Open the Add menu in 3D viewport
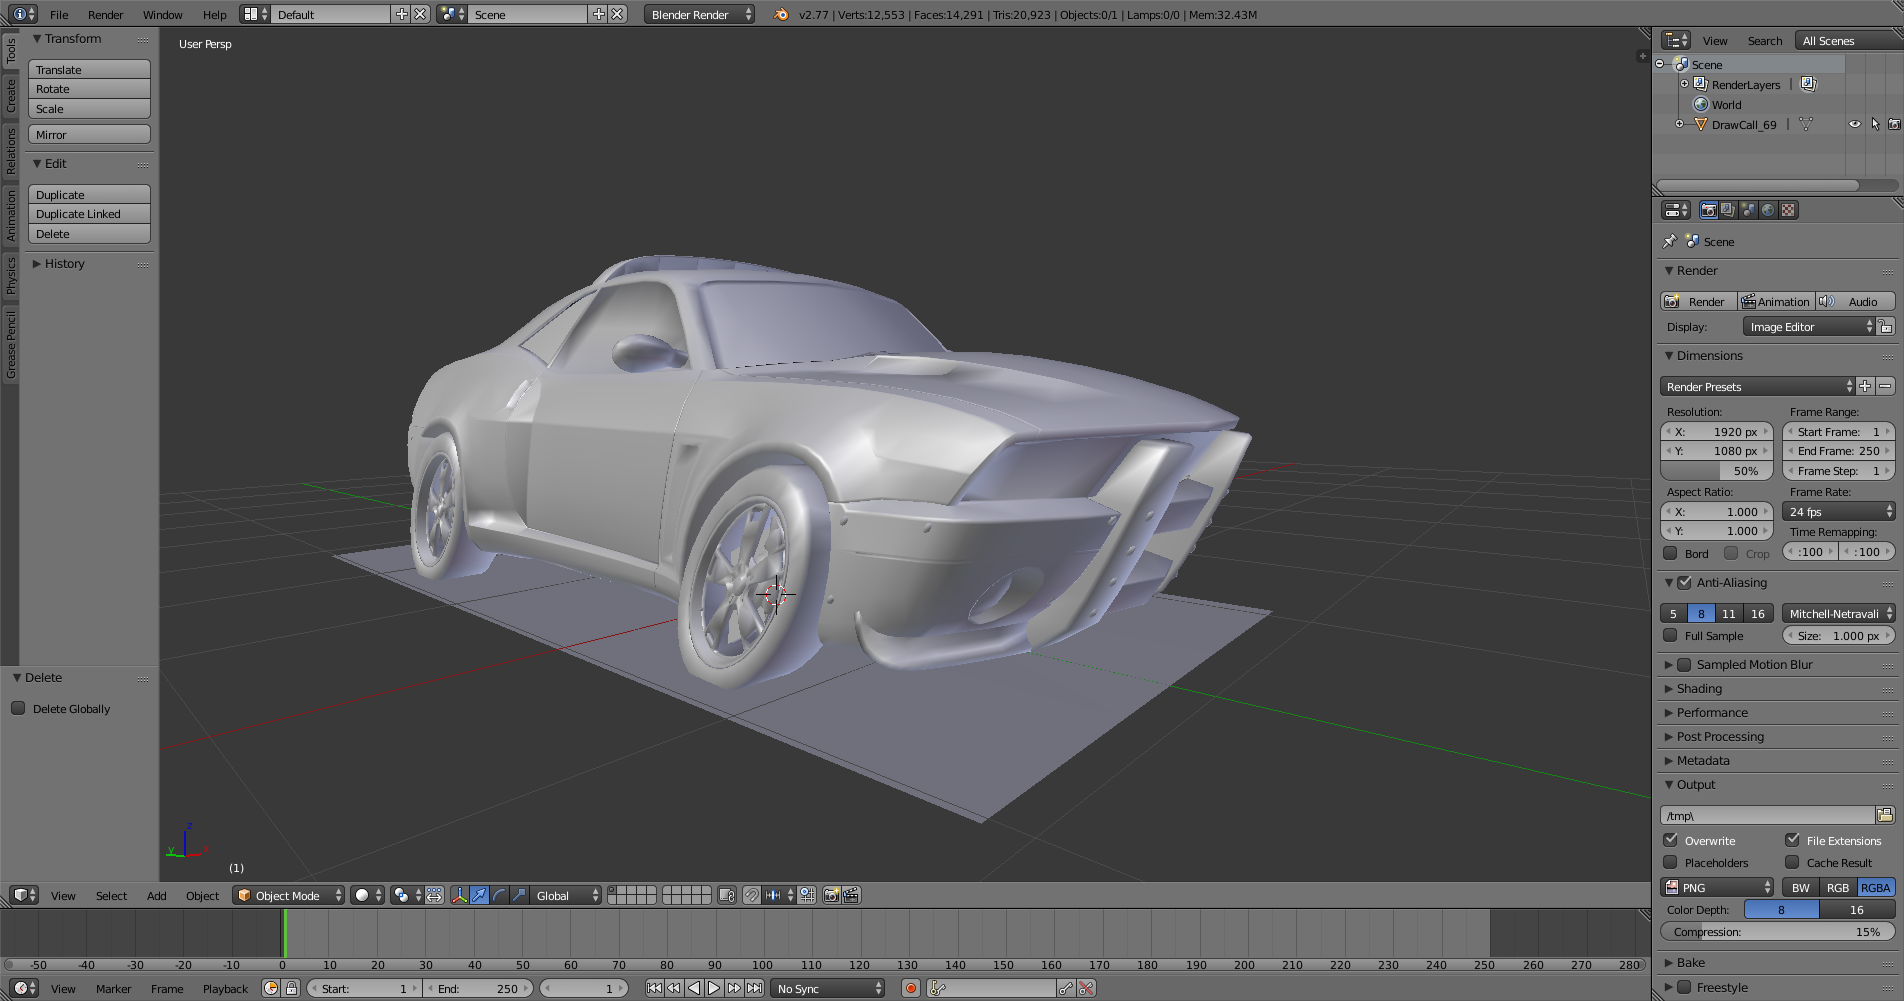 156,895
